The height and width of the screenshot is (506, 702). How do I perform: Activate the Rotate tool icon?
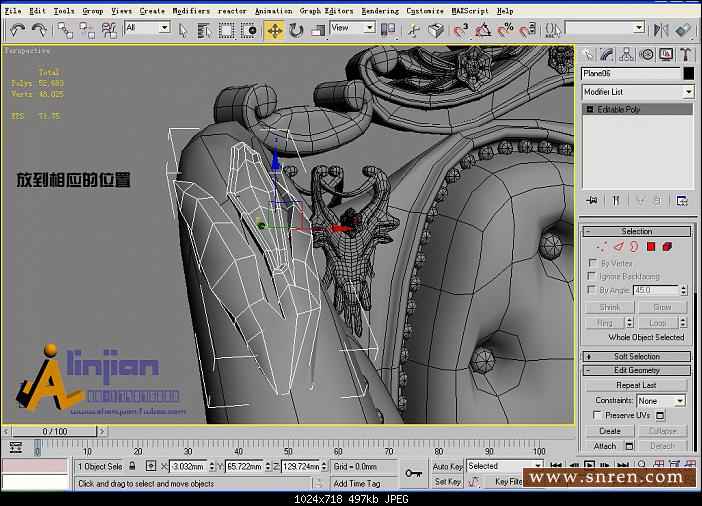[297, 31]
